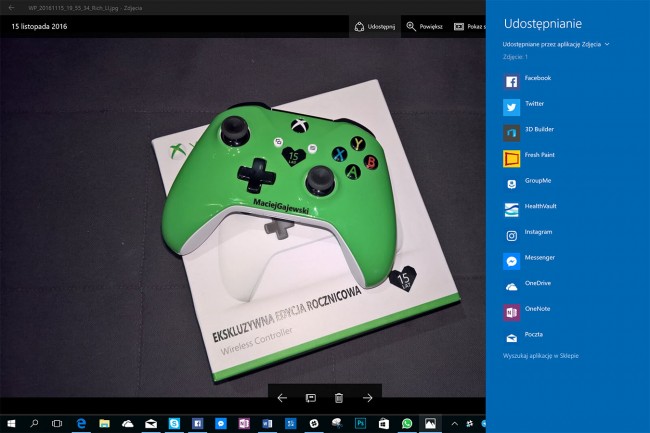650x433 pixels.
Task: Open Task View from the taskbar
Action: tap(57, 423)
